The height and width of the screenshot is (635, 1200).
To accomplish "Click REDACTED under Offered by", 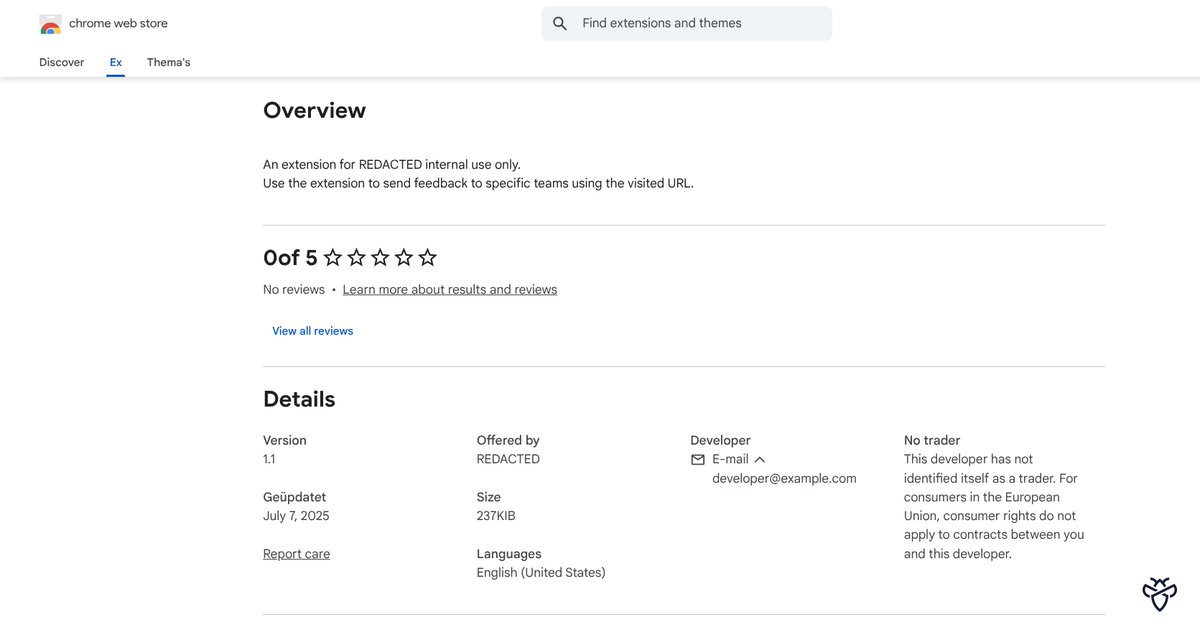I will pos(508,459).
